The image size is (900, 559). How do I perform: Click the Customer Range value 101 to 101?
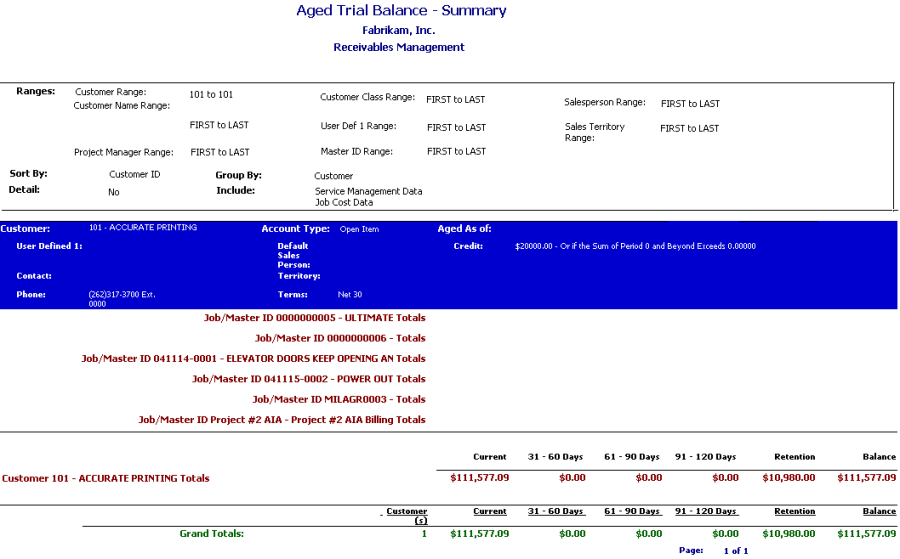pyautogui.click(x=211, y=95)
